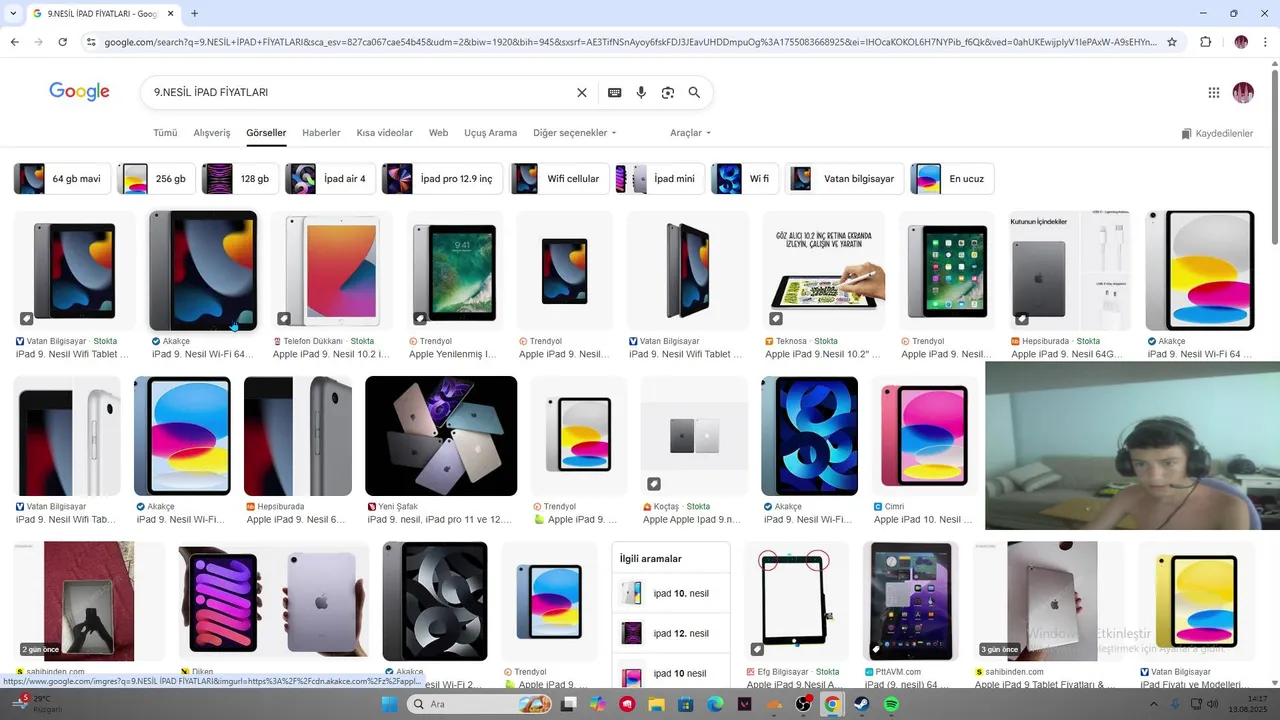This screenshot has width=1280, height=720.
Task: Open Cimri pink iPad 10. Nesil image
Action: tap(925, 436)
